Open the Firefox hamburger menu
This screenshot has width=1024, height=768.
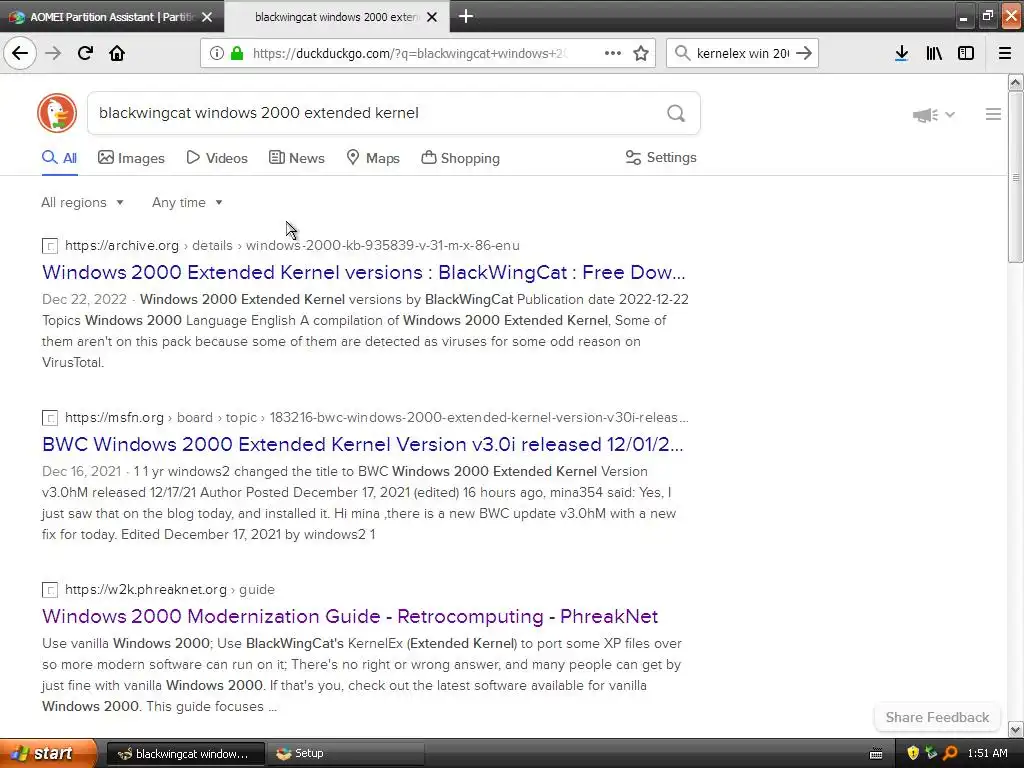point(1005,53)
